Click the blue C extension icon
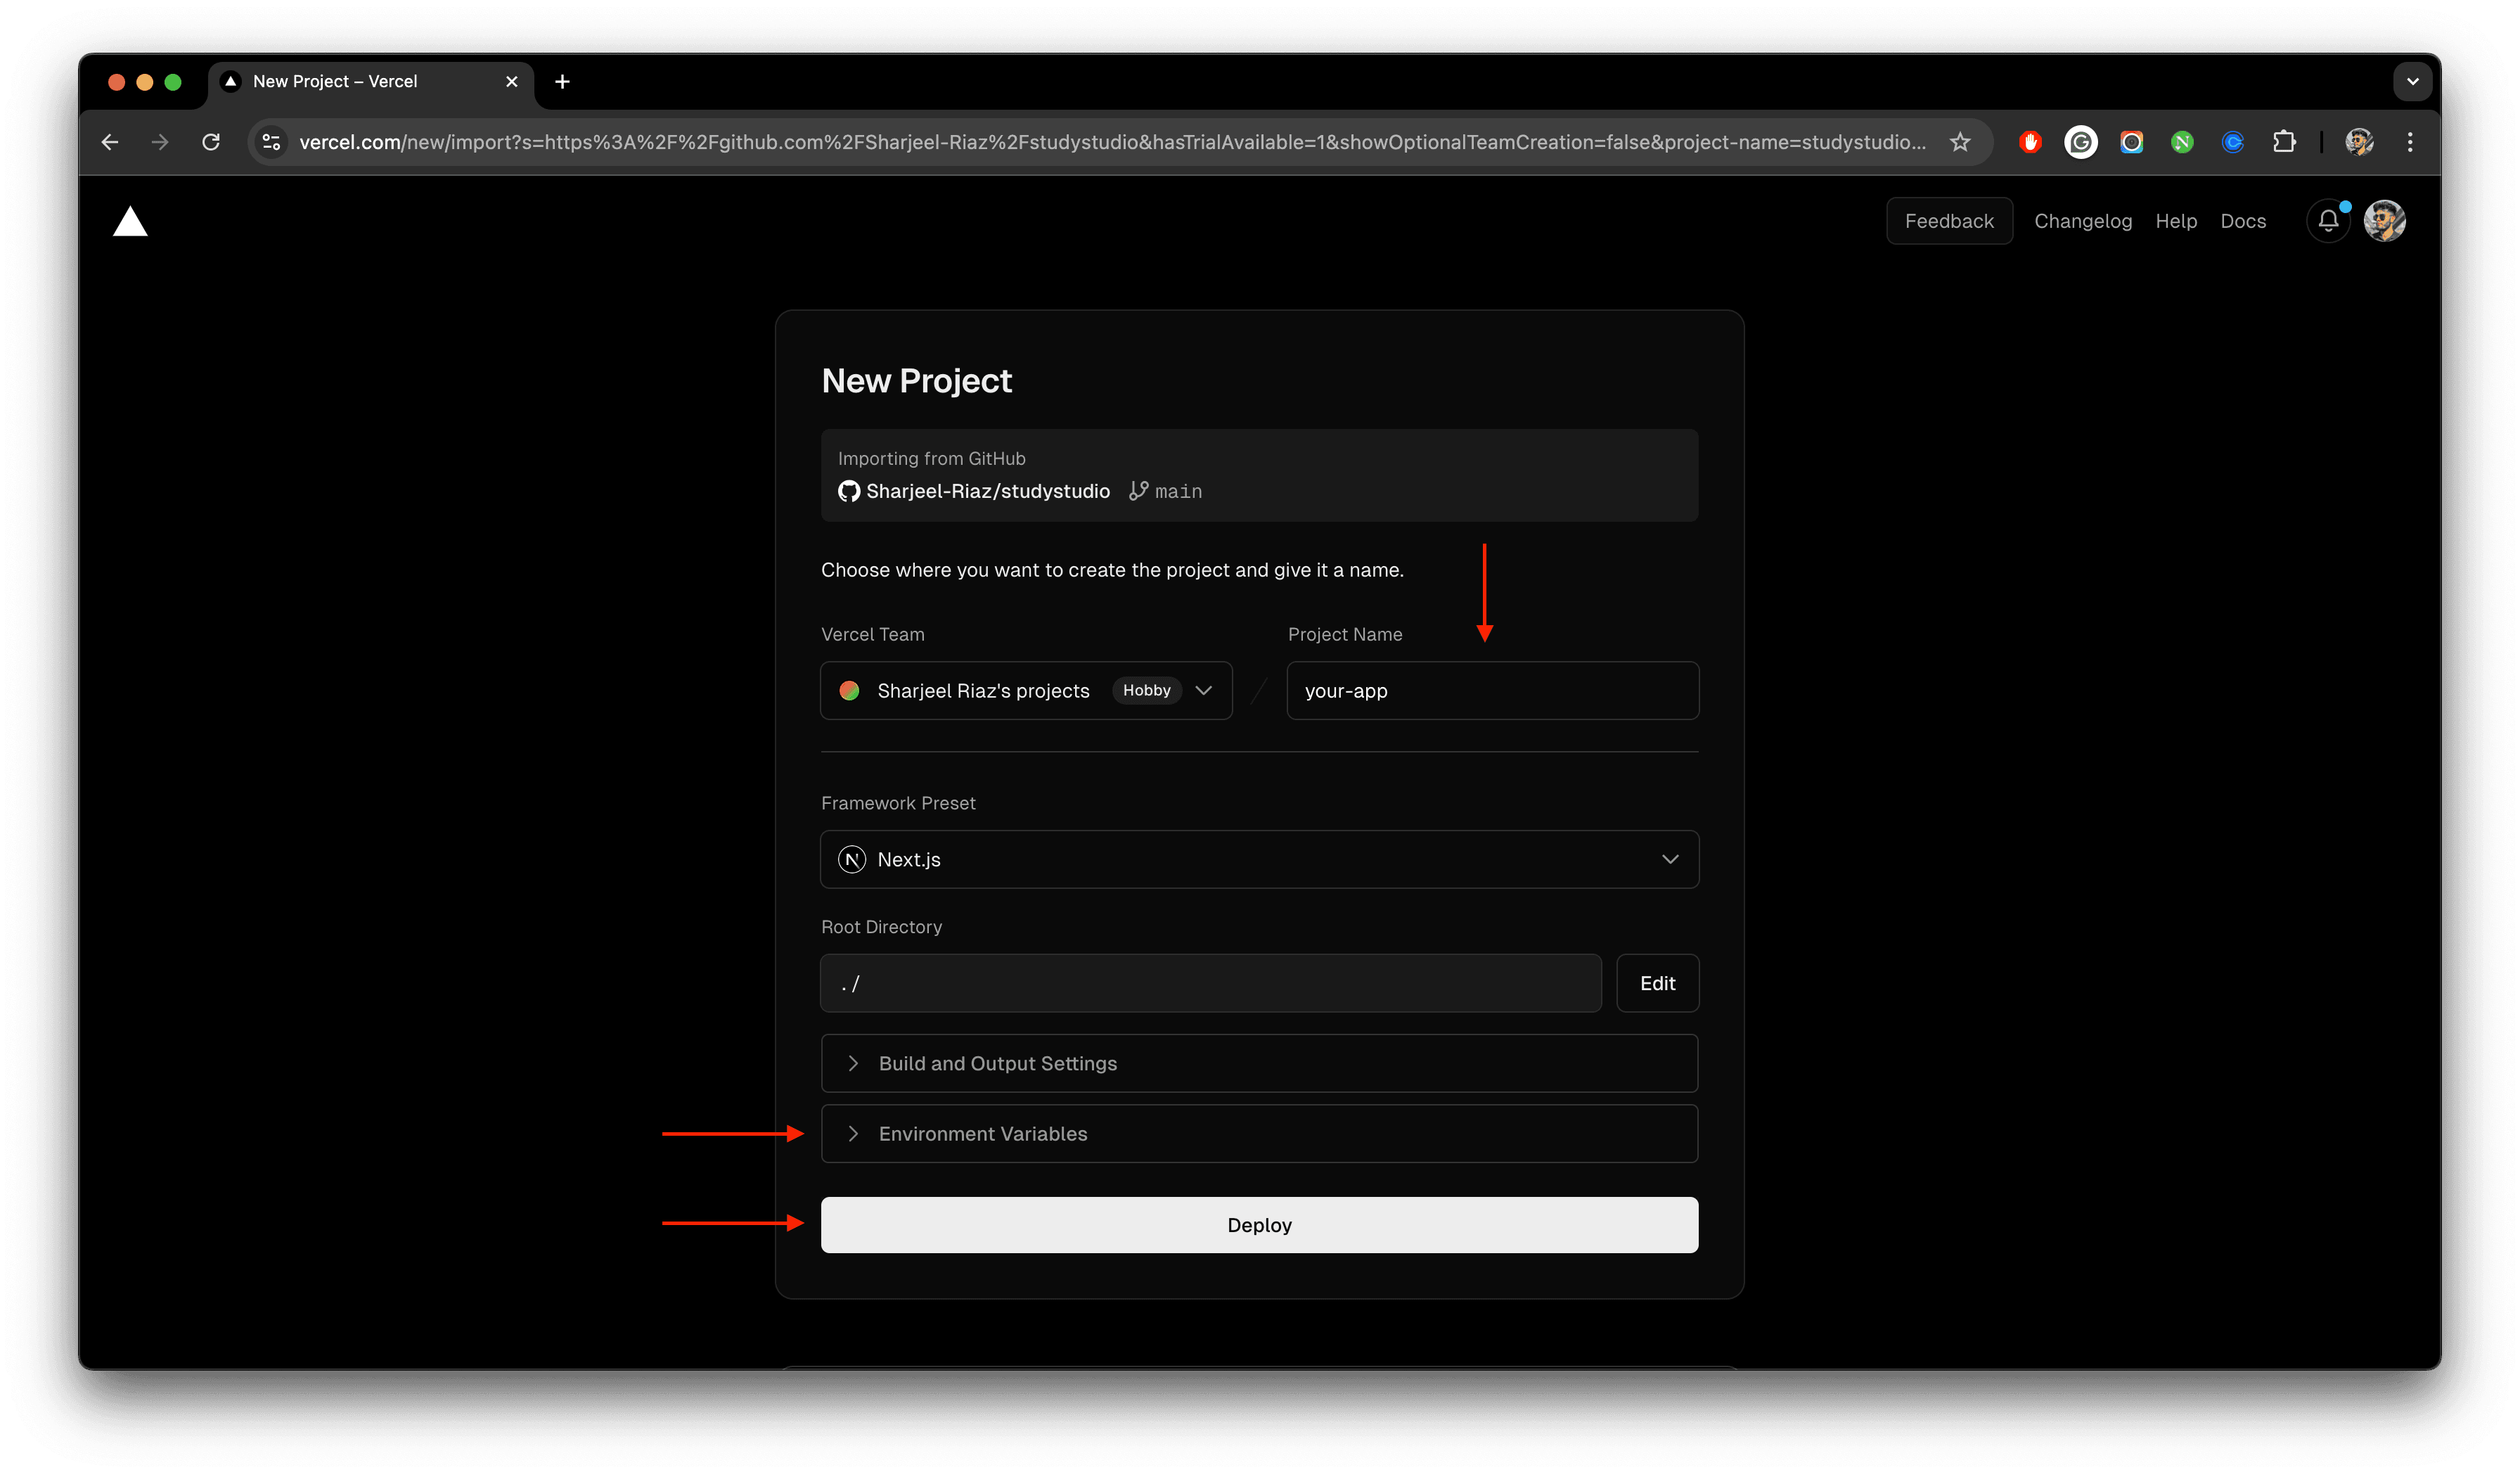This screenshot has height=1474, width=2520. pos(2233,142)
